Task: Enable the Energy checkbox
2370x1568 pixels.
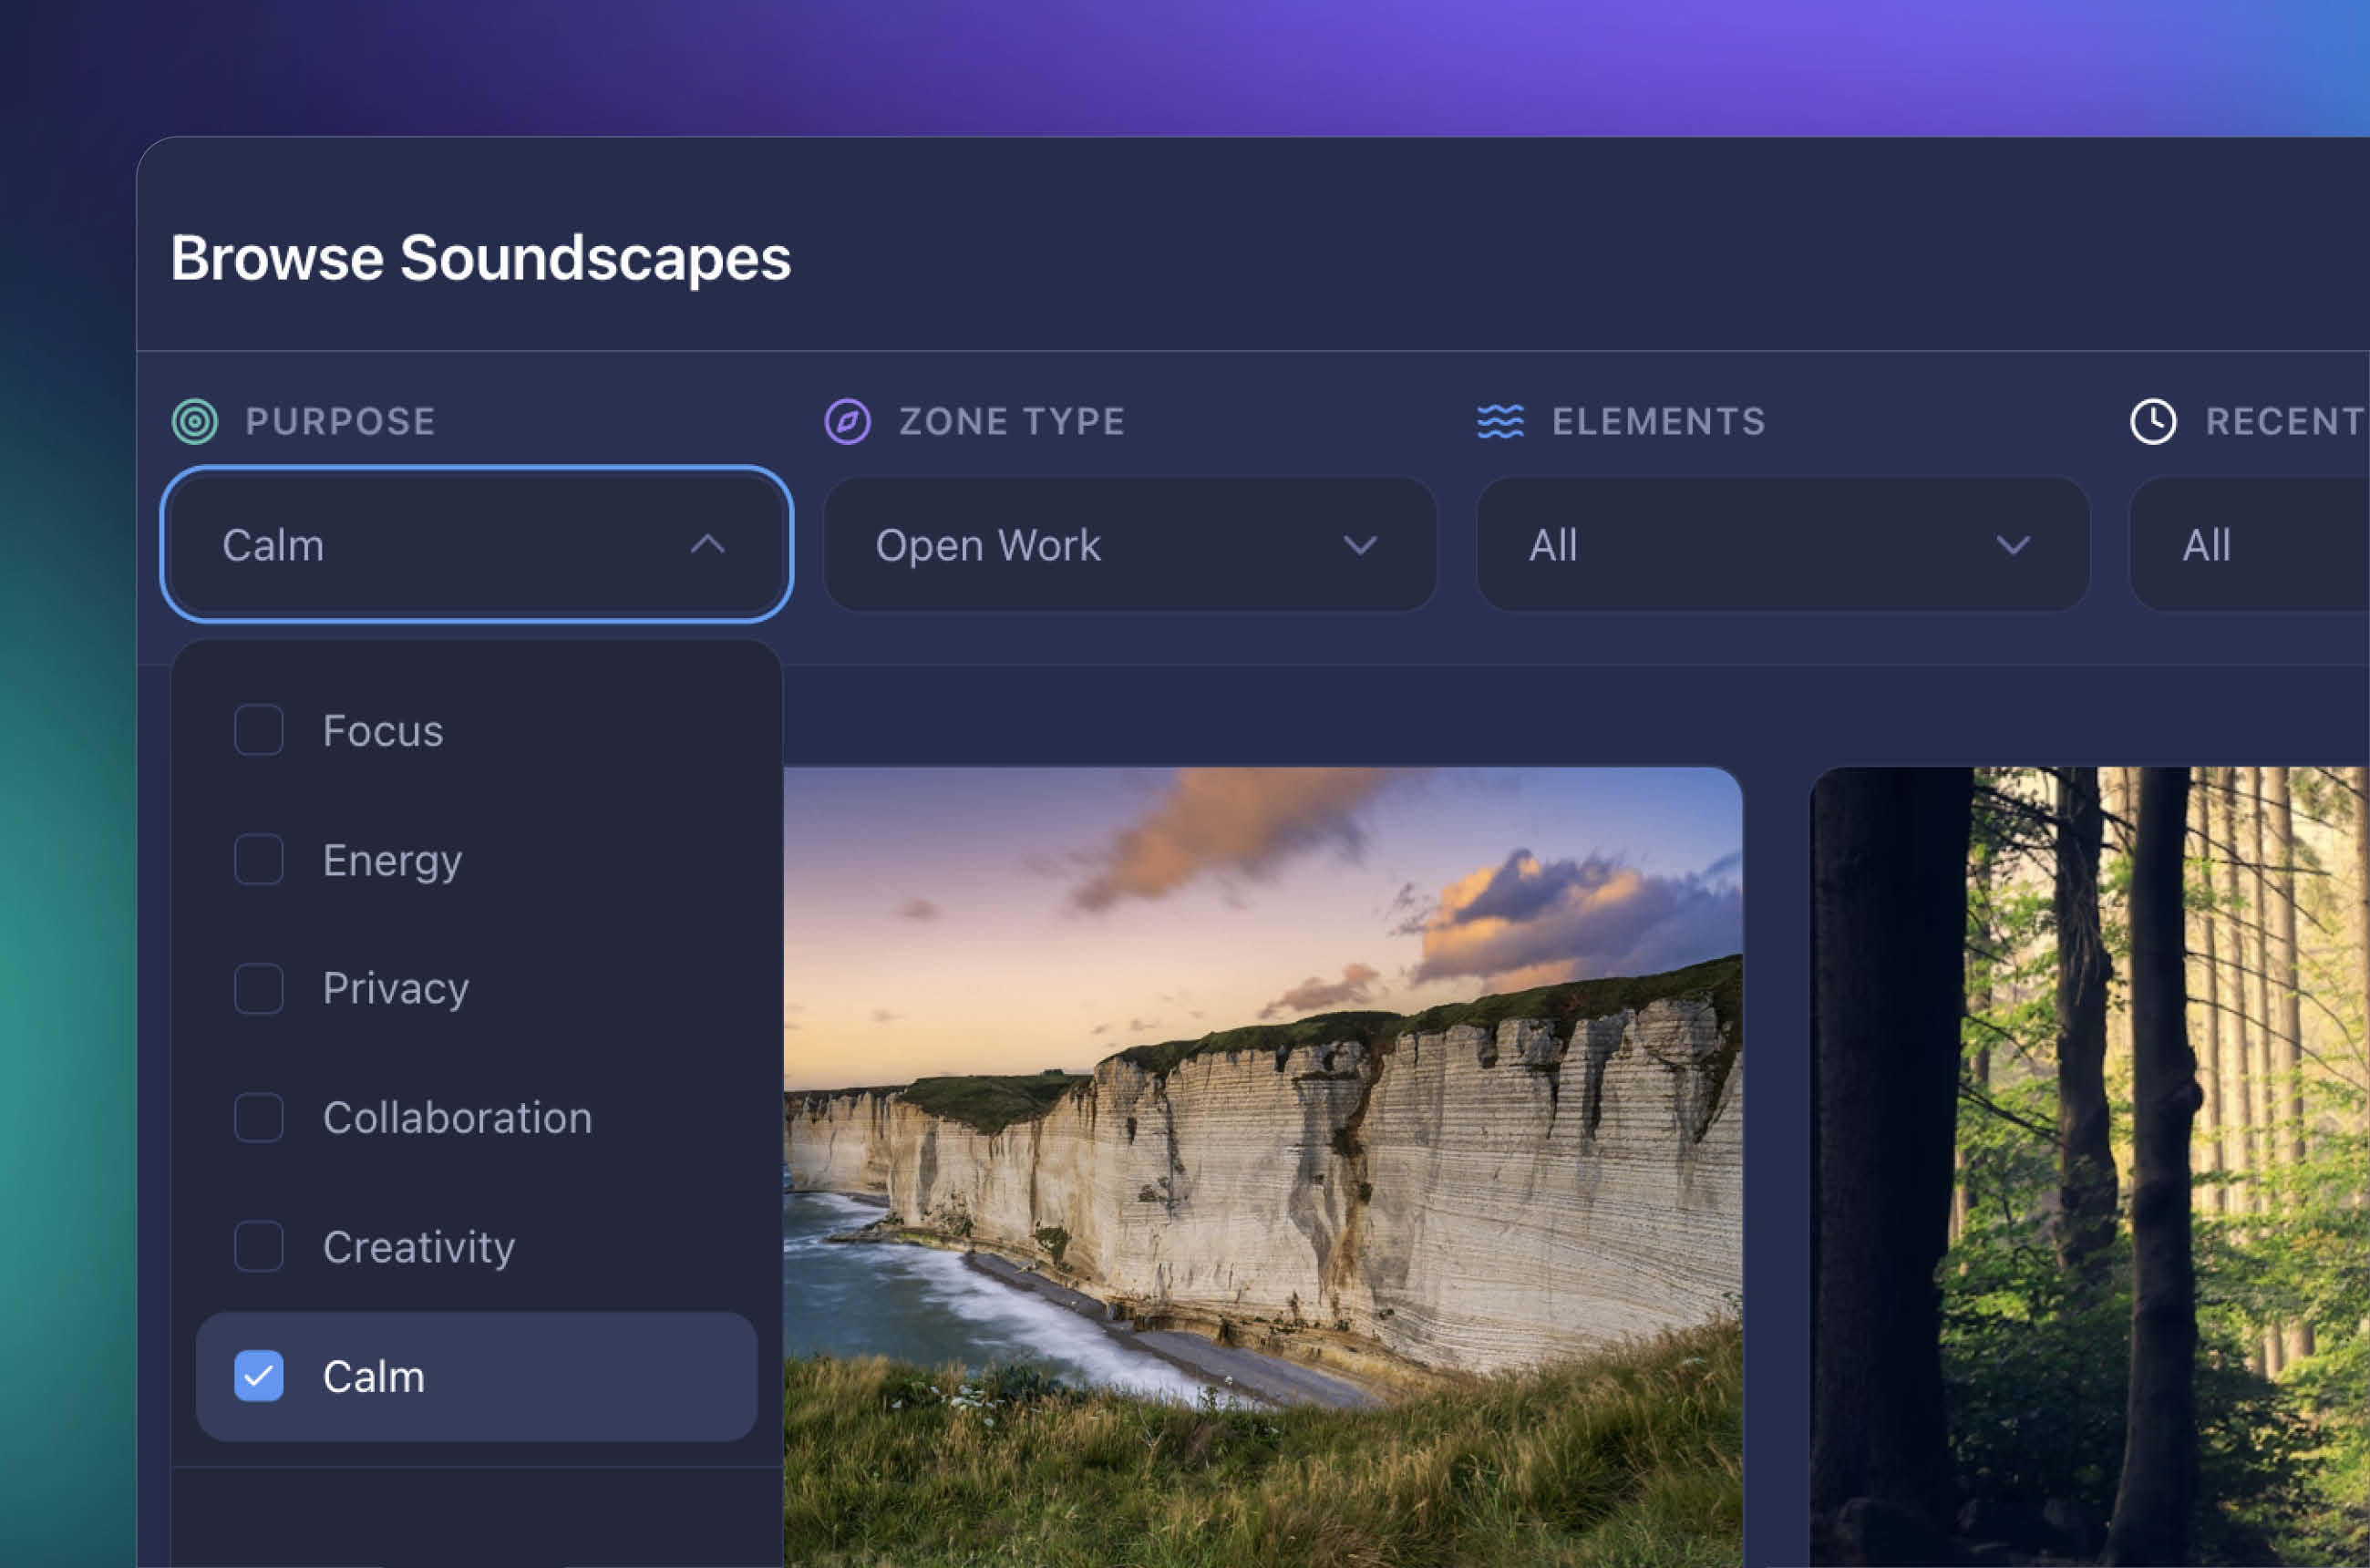Action: [x=258, y=859]
